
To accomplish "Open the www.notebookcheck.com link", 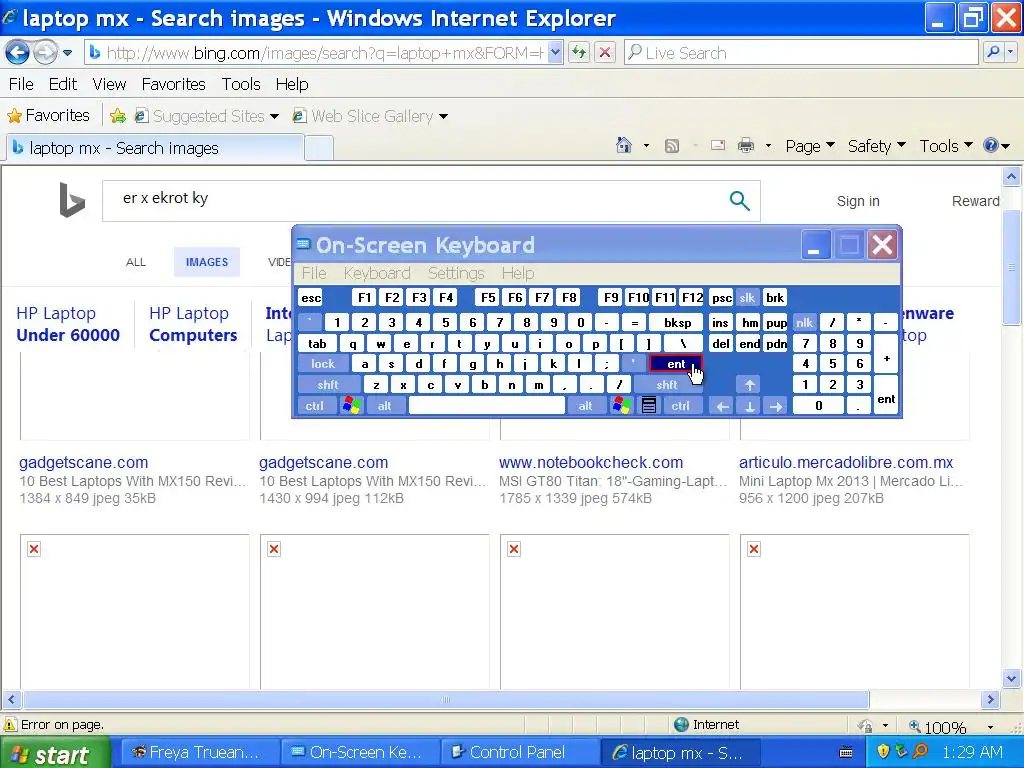I will point(591,462).
